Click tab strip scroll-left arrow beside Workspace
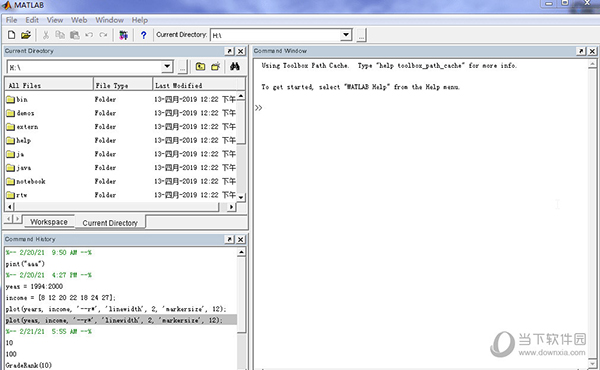The width and height of the screenshot is (600, 370). pos(8,218)
